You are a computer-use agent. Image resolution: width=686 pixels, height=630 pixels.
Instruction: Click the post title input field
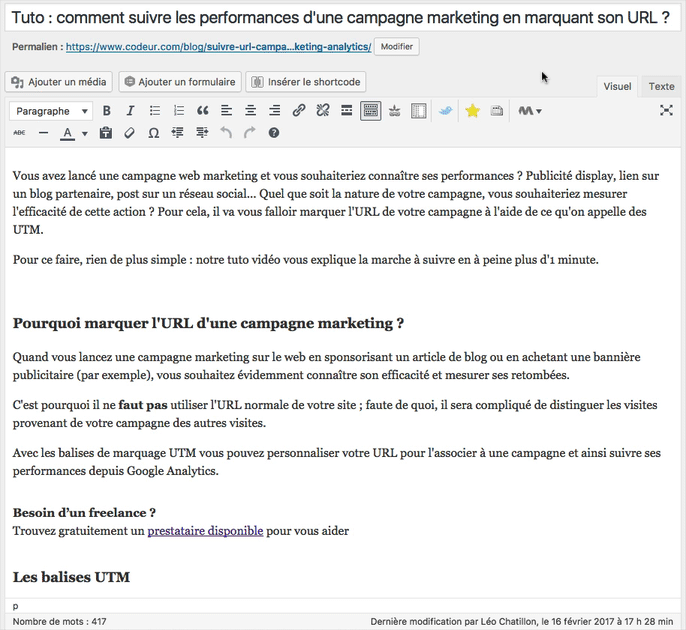pyautogui.click(x=343, y=18)
